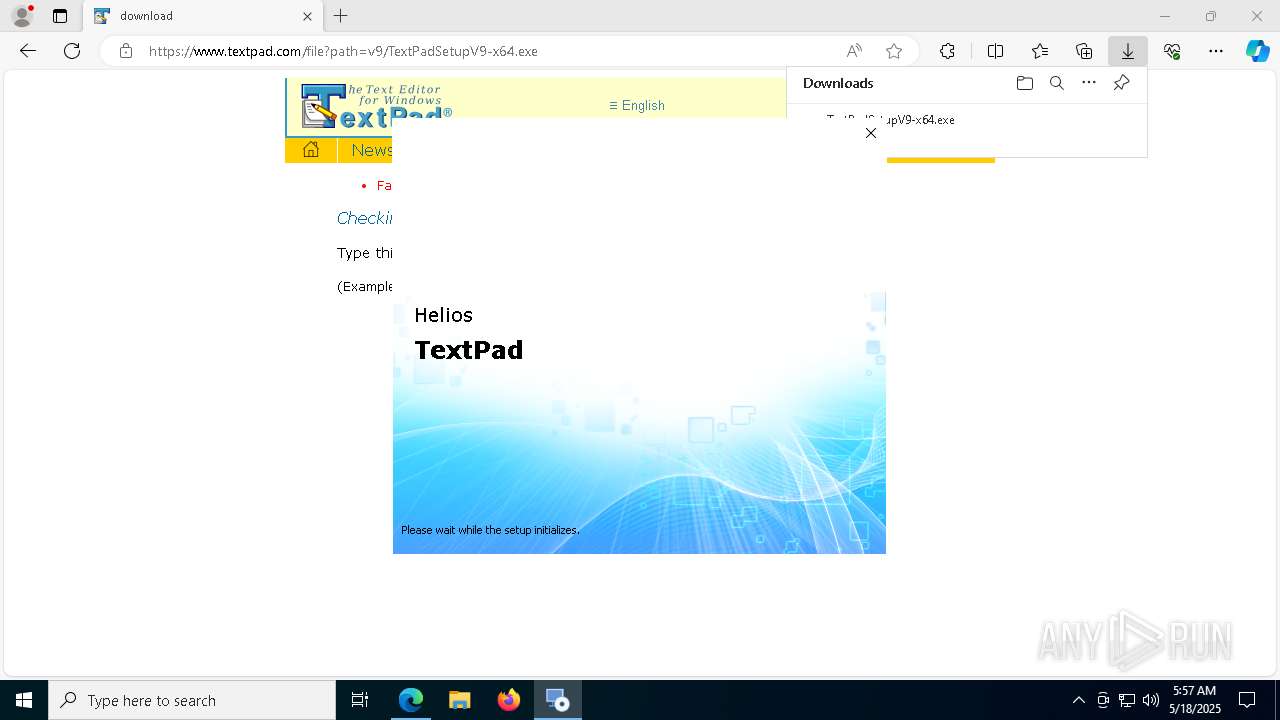Click the address bar URL
The image size is (1280, 720).
tap(343, 51)
